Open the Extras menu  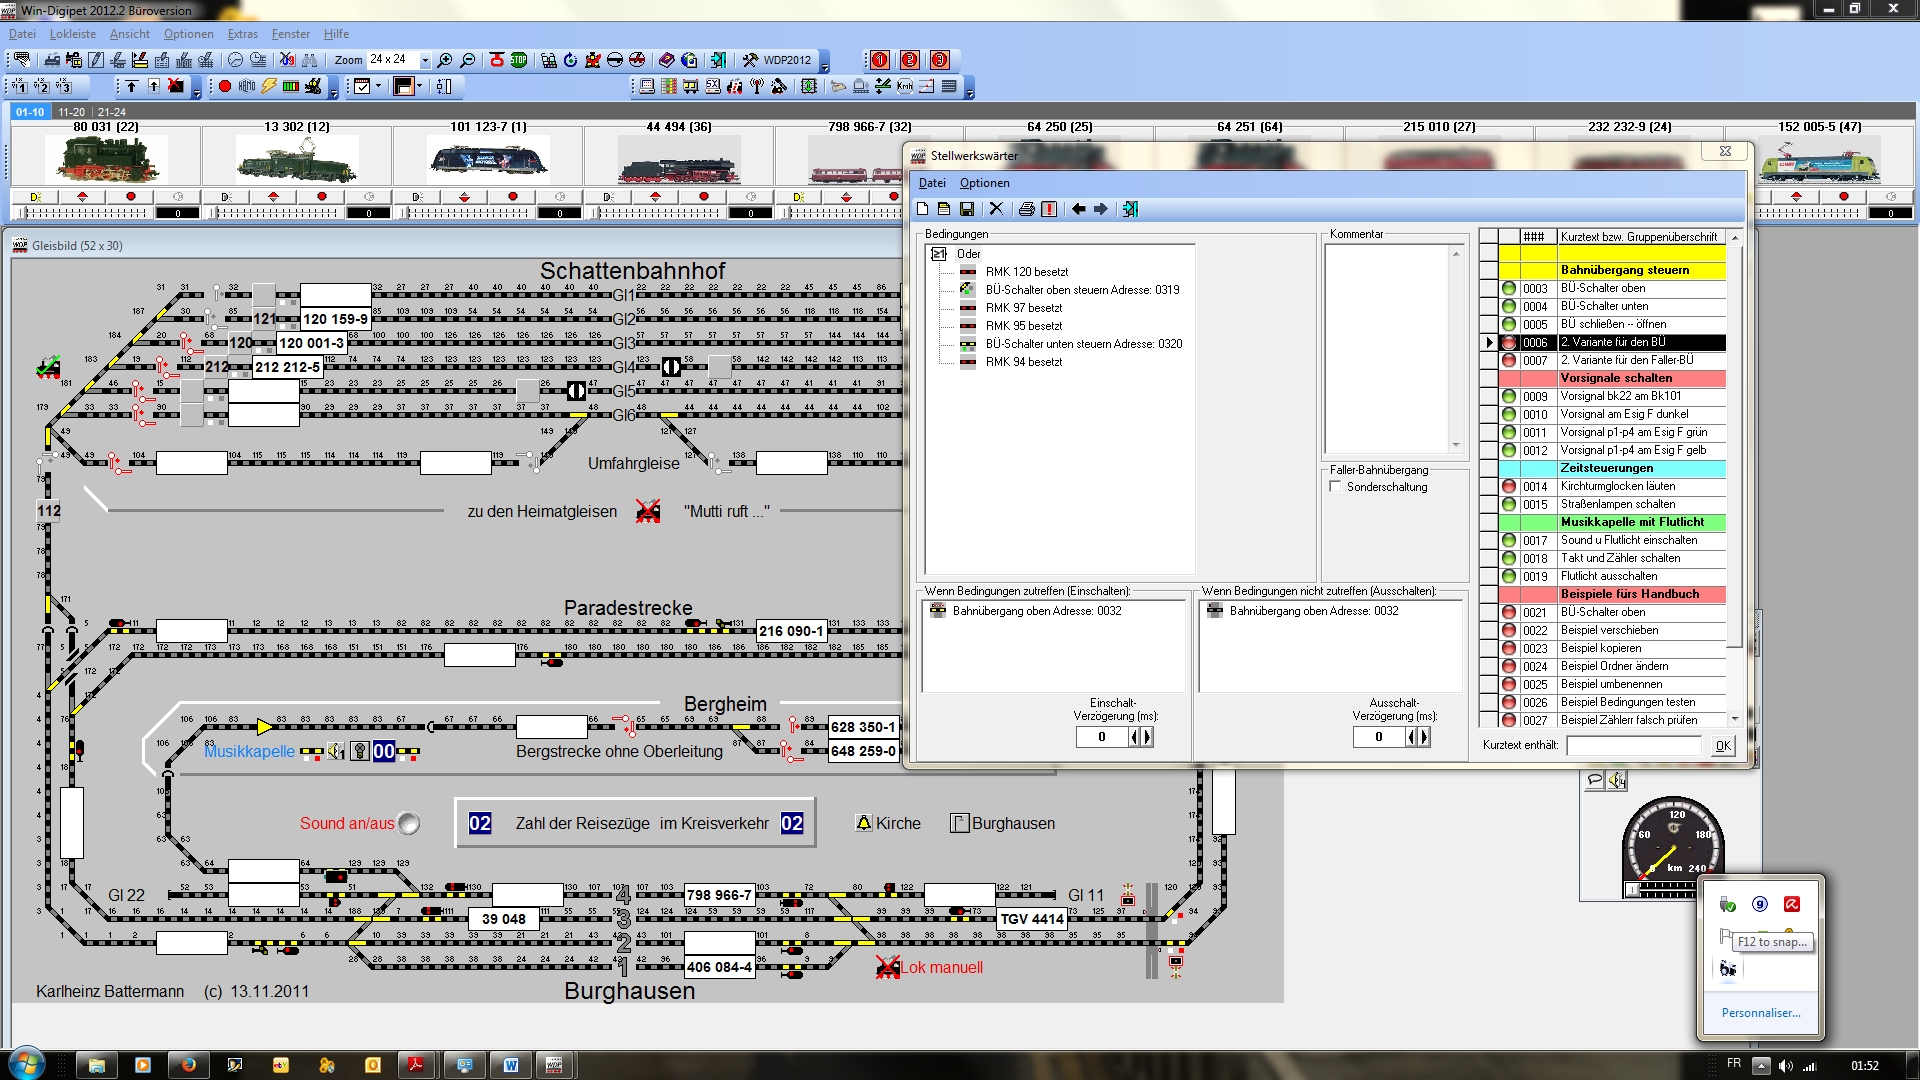243,34
